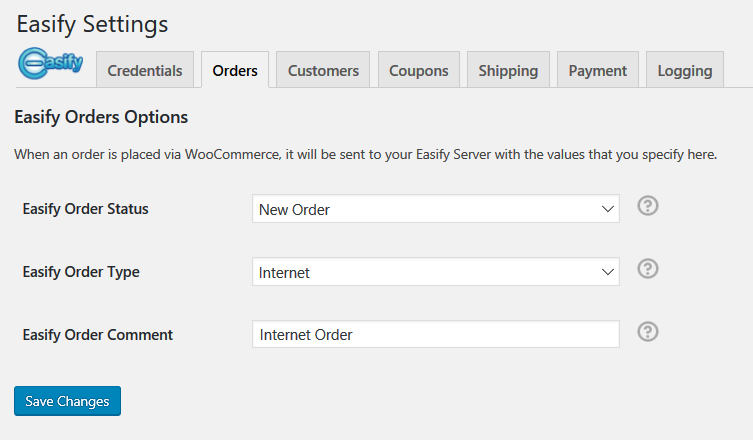This screenshot has height=440, width=753.
Task: Click the Easify Orders Options heading
Action: (101, 117)
